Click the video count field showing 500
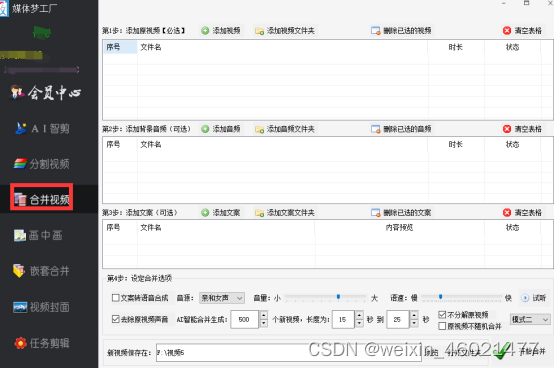The image size is (554, 368). (x=245, y=319)
